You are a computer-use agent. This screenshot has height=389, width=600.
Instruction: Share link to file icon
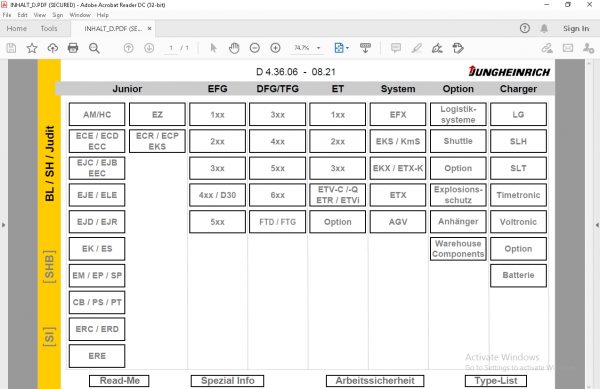(547, 48)
